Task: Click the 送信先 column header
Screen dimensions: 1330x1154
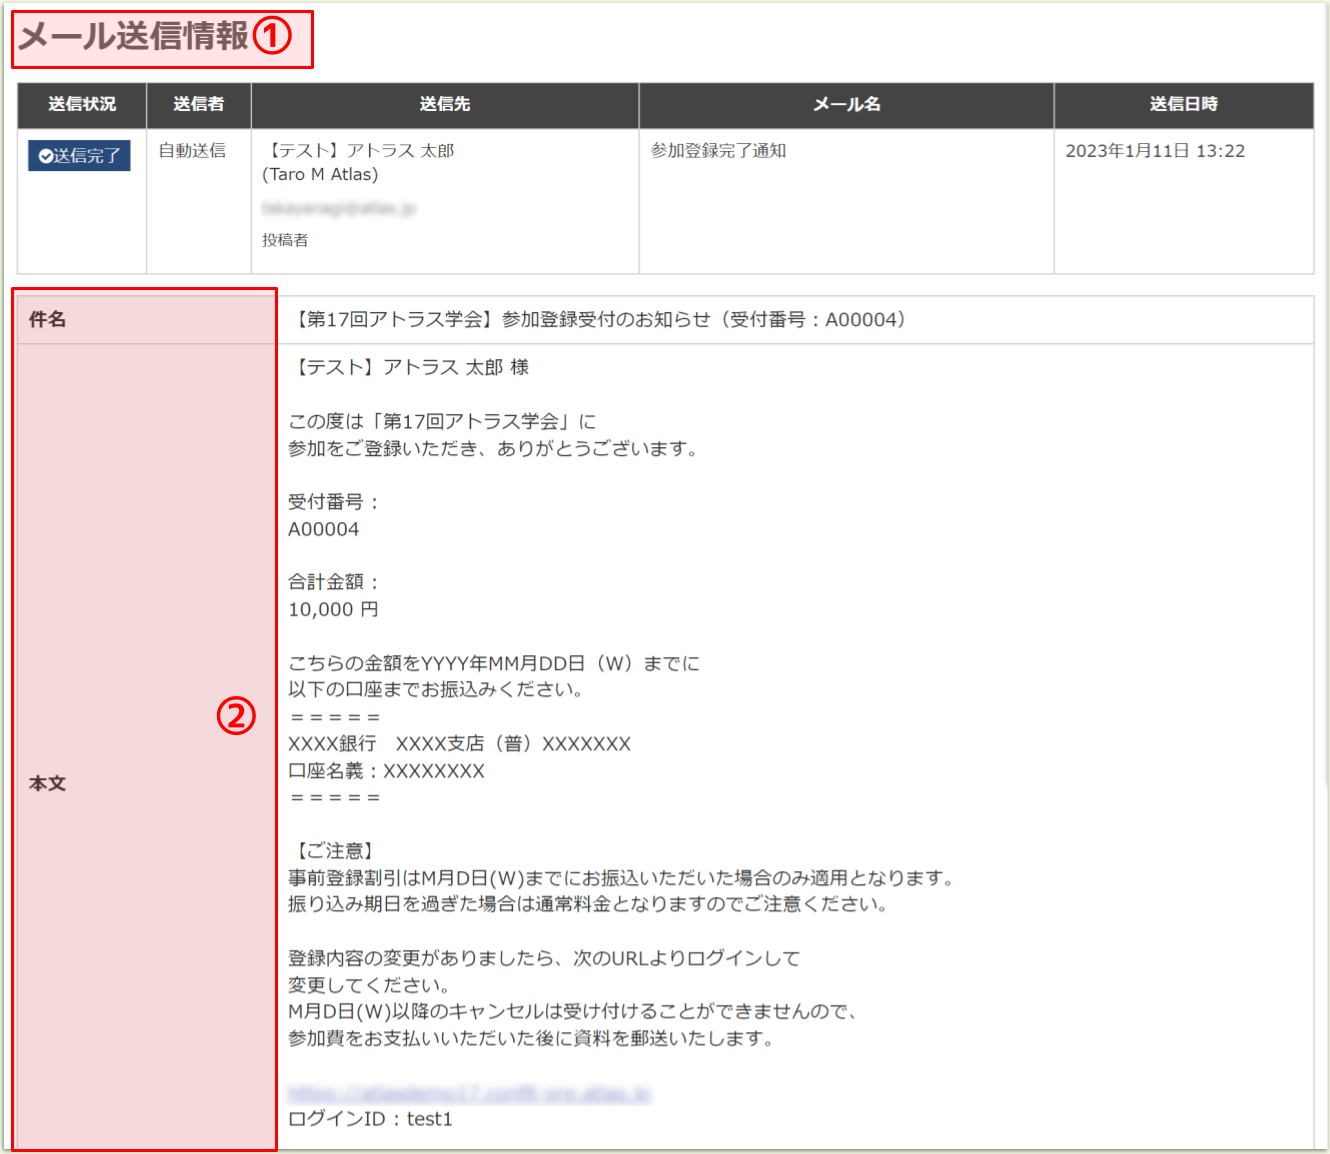Action: 444,105
